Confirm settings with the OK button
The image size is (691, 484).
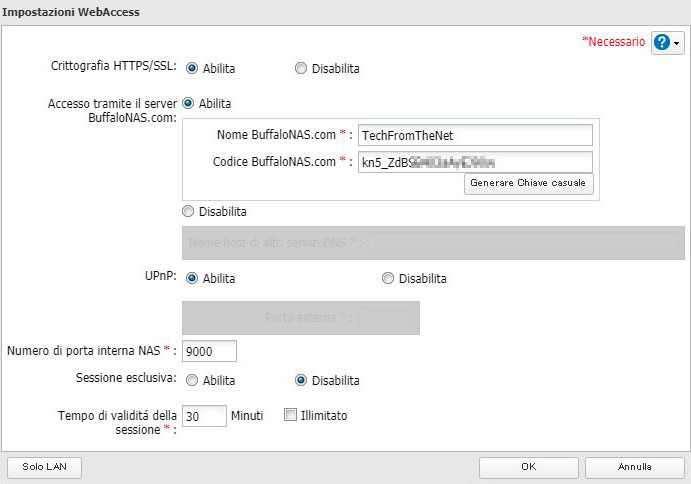coord(528,466)
